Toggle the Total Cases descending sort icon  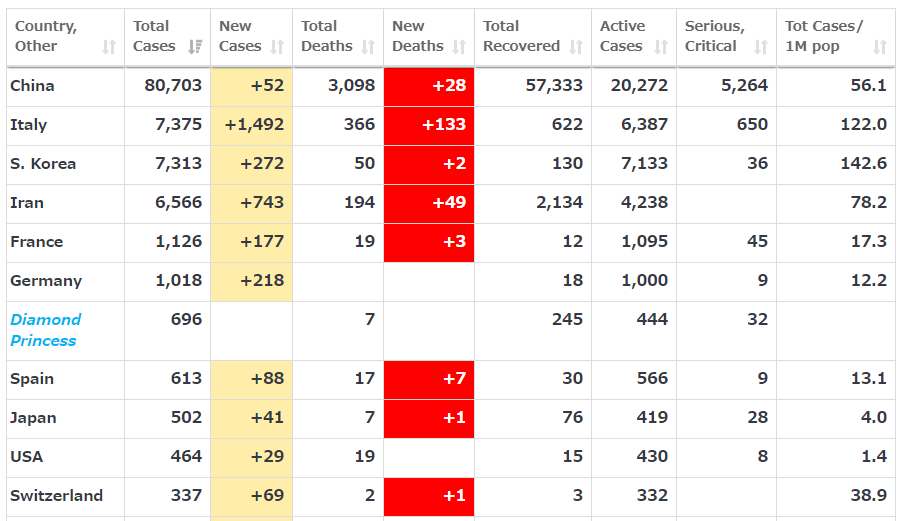tap(195, 47)
